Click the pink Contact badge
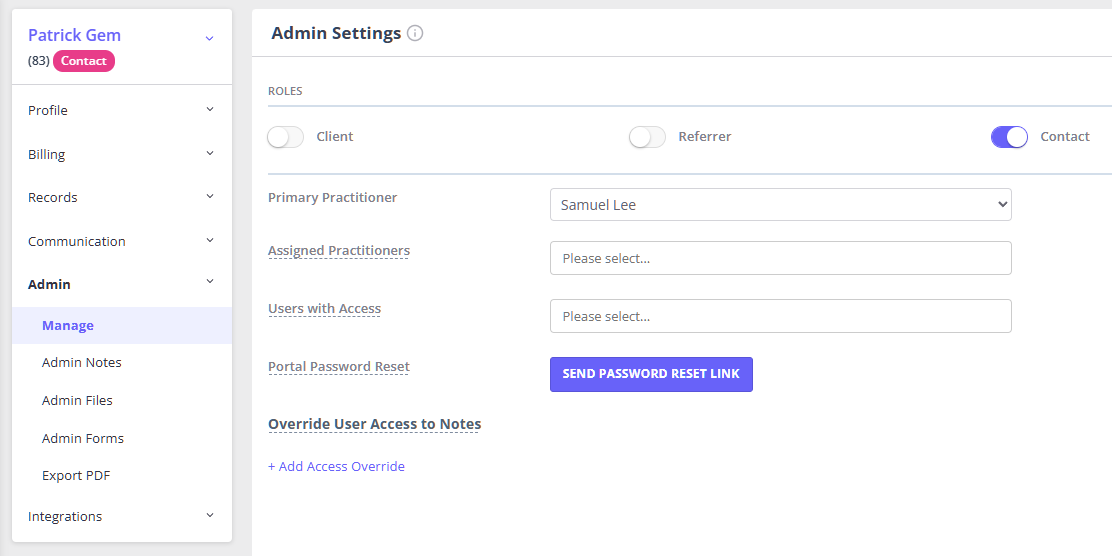 (84, 61)
